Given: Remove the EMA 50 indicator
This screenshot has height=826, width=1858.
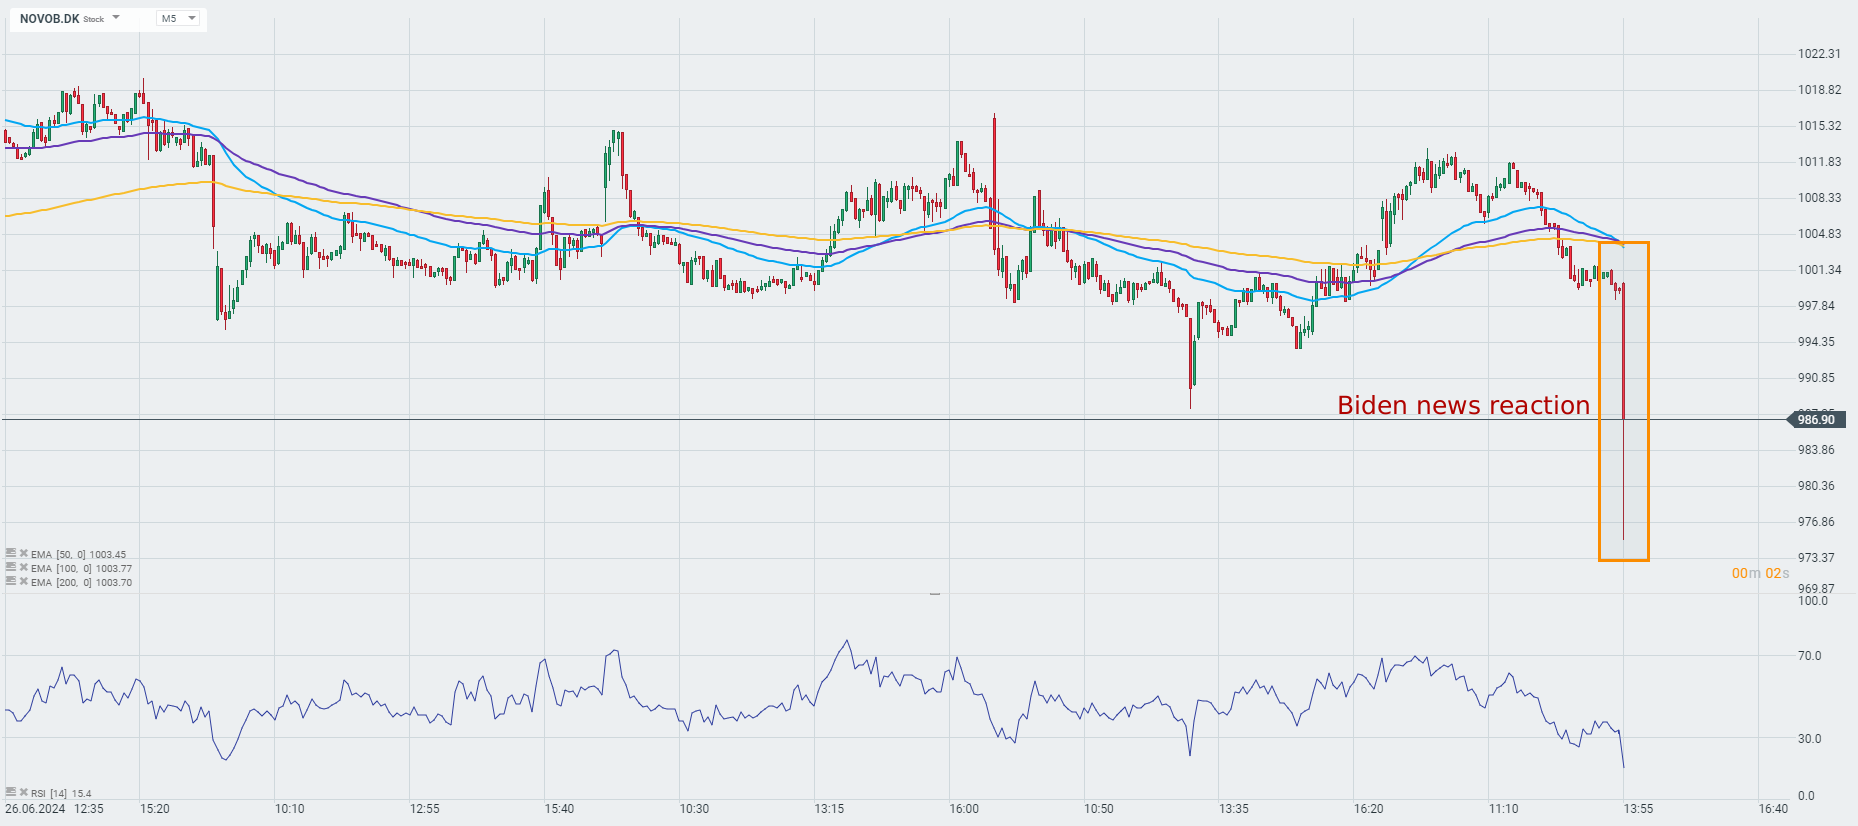Looking at the screenshot, I should [x=24, y=553].
